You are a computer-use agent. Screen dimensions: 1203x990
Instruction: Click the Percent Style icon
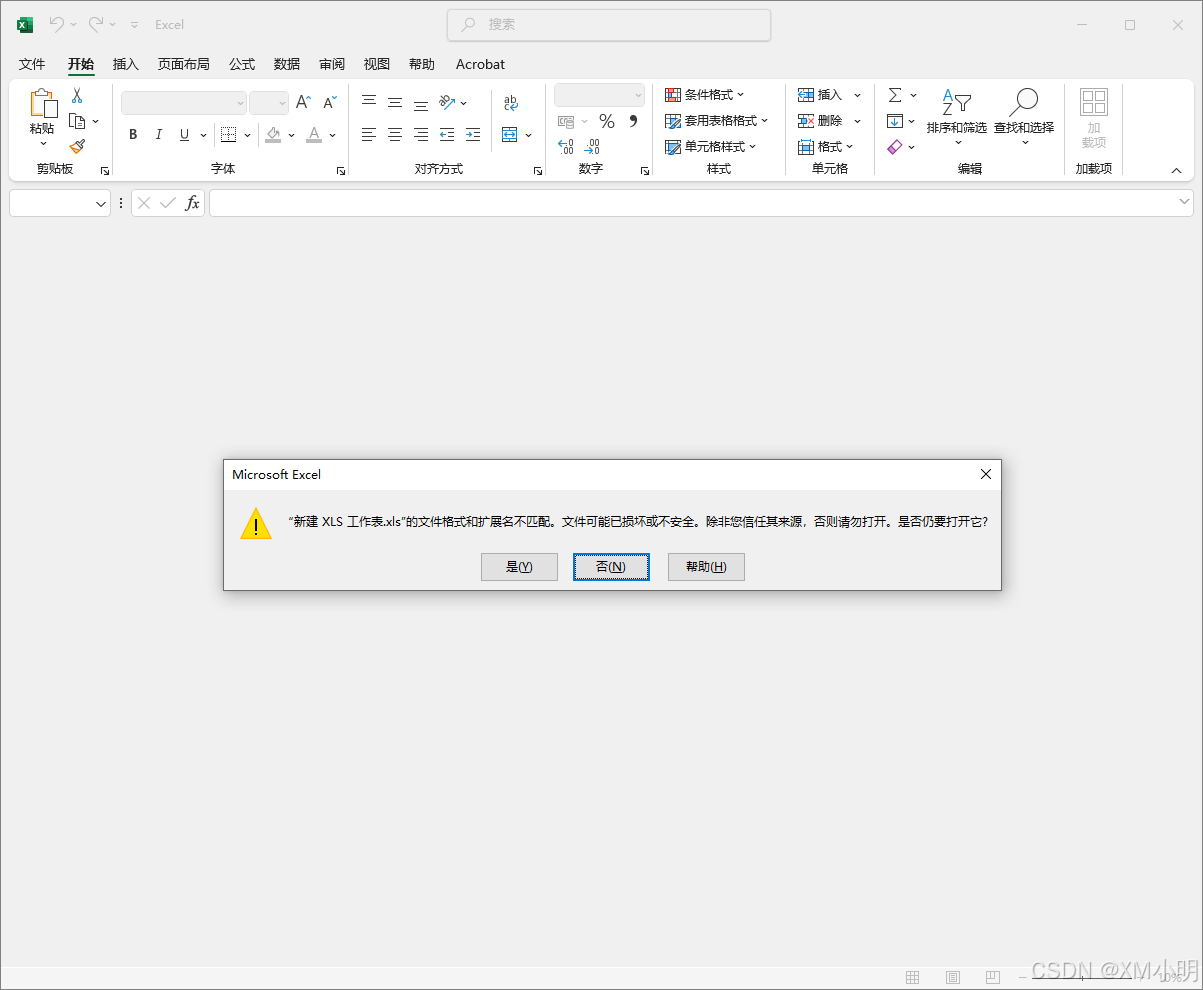click(607, 122)
